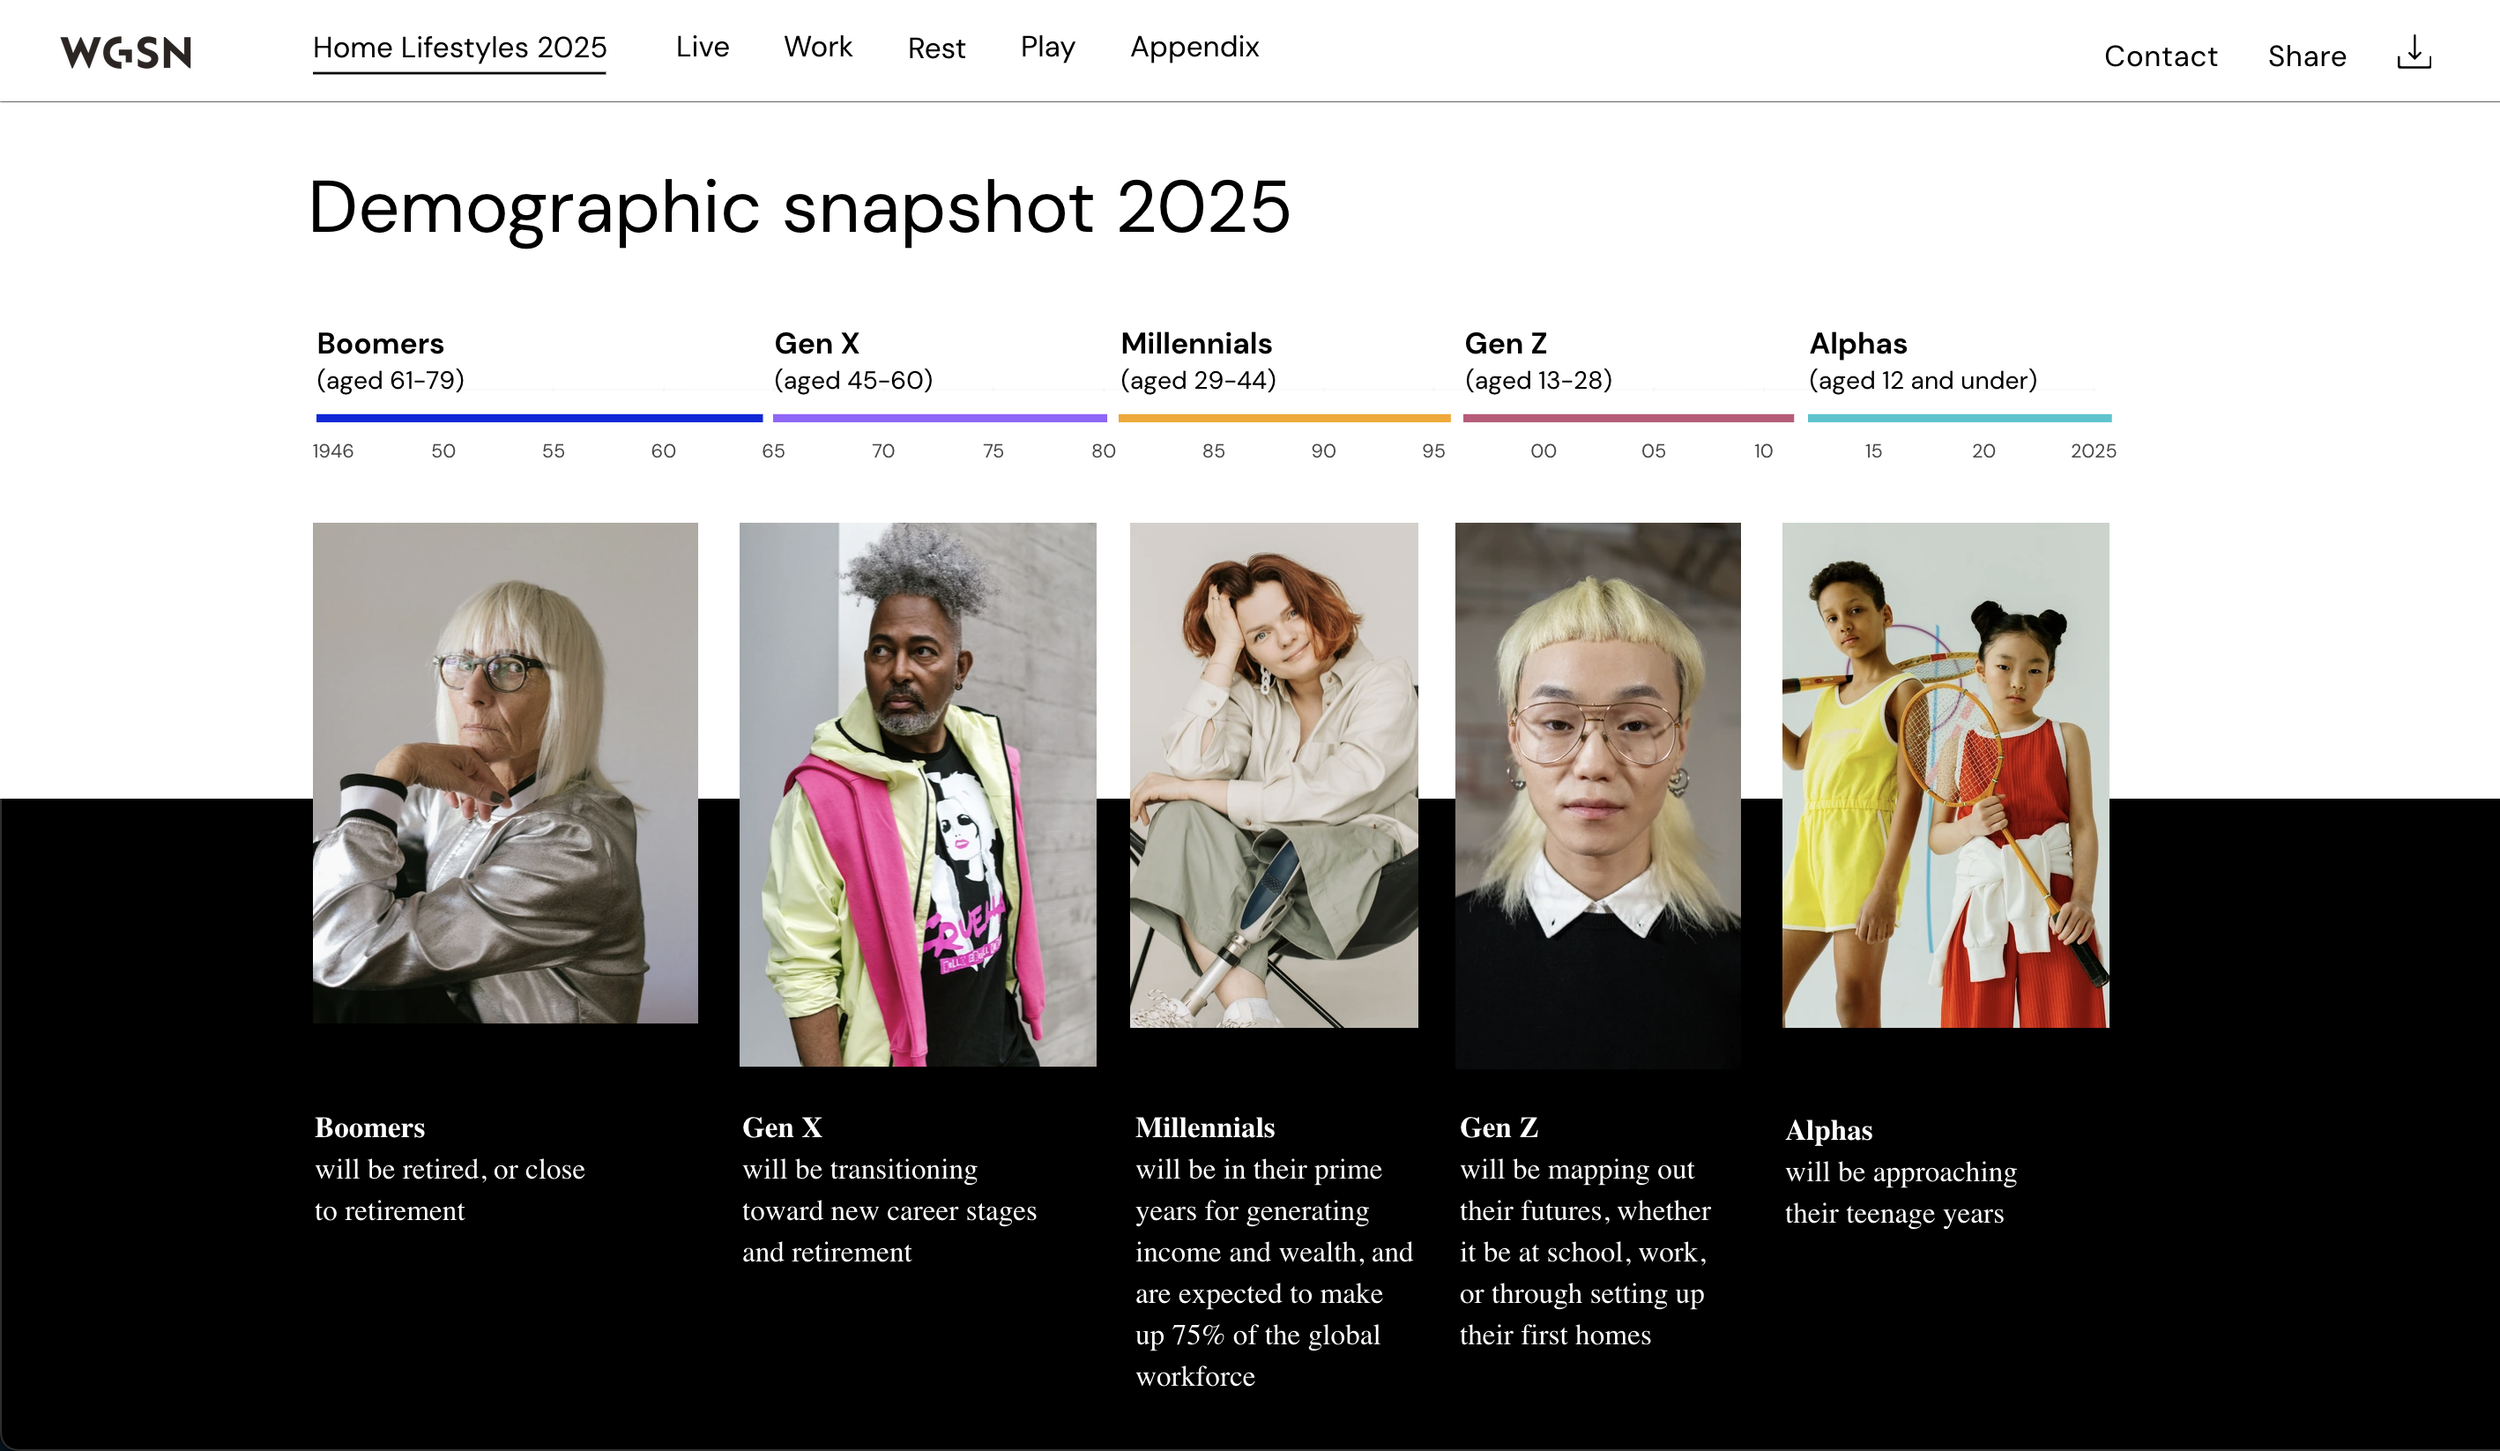Switch to the Work tab
This screenshot has width=2500, height=1451.
(817, 47)
